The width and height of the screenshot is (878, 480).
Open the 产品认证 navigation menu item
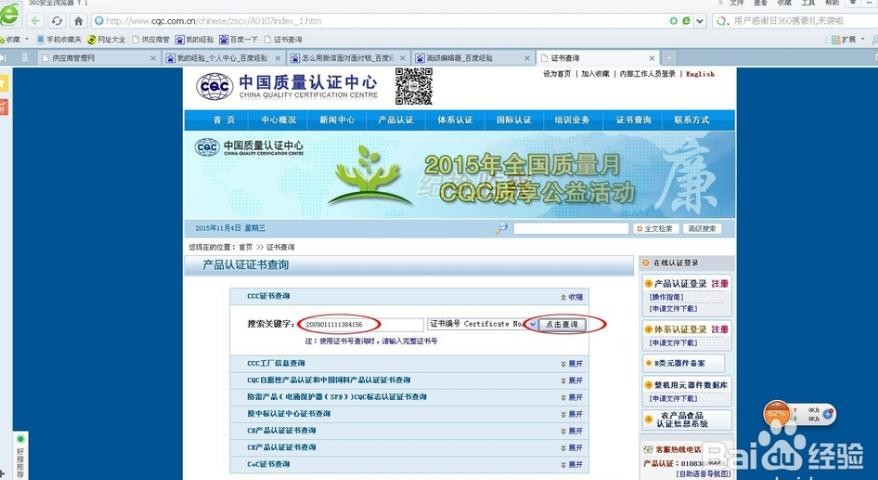[x=396, y=120]
